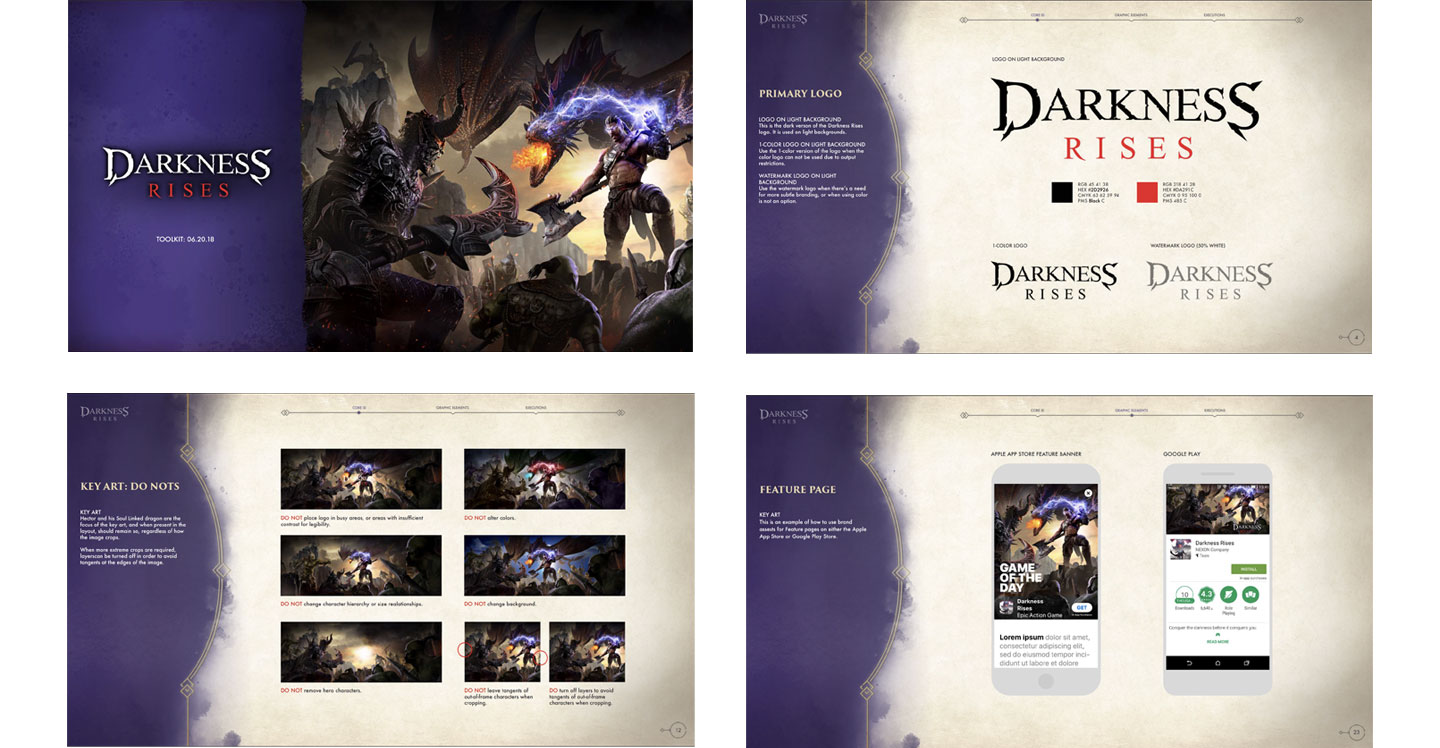Click the "DO NOT remove hero characters" thumbnail
The image size is (1440, 748).
(x=361, y=652)
